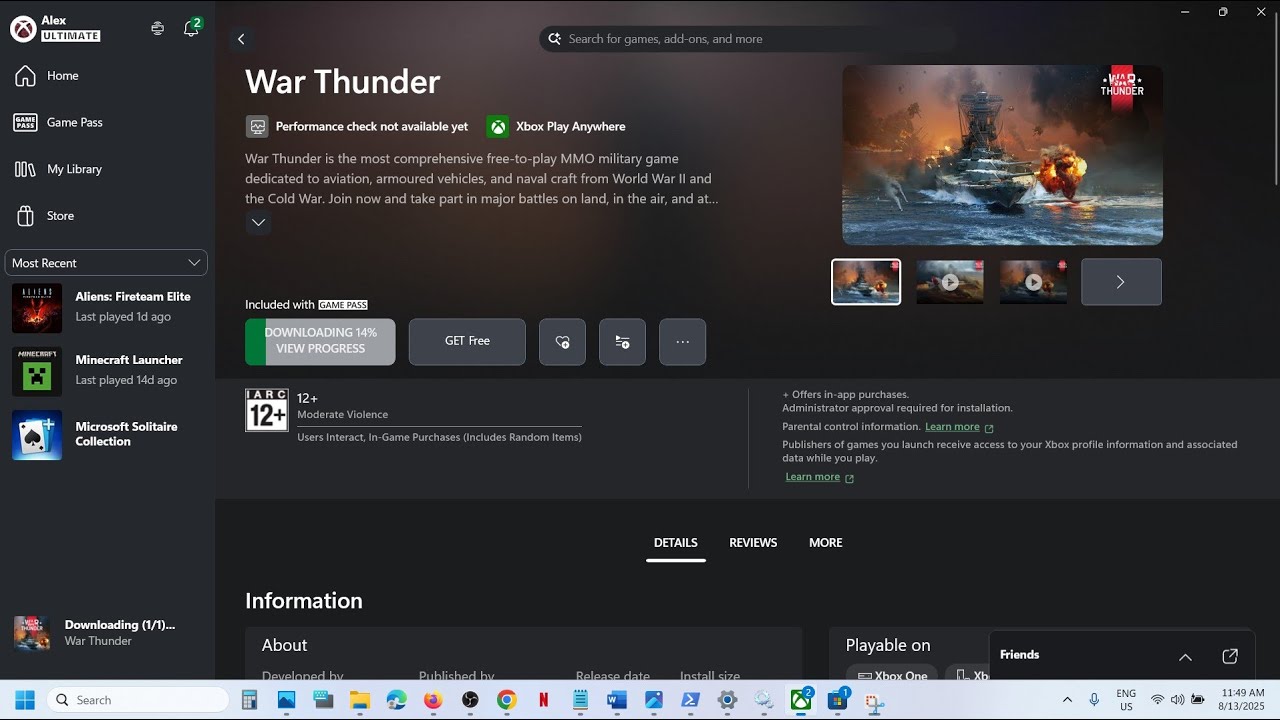Open Calculator from the taskbar
The image size is (1280, 720).
coord(250,700)
